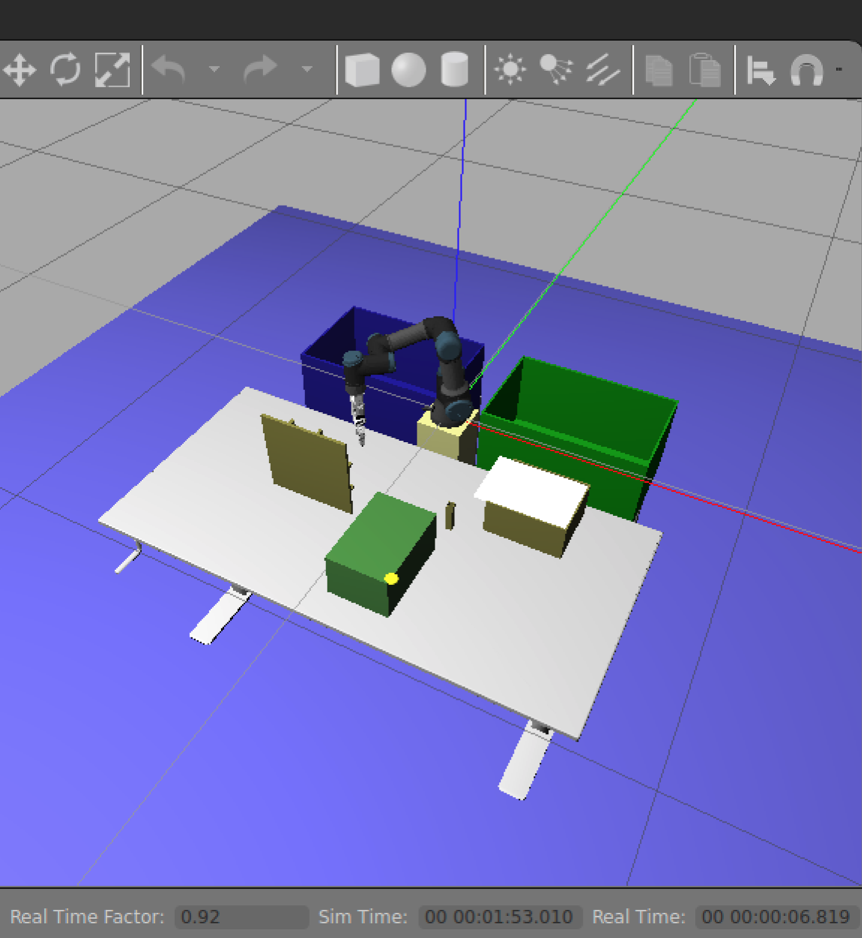
Task: Insert a box shape
Action: pyautogui.click(x=362, y=70)
